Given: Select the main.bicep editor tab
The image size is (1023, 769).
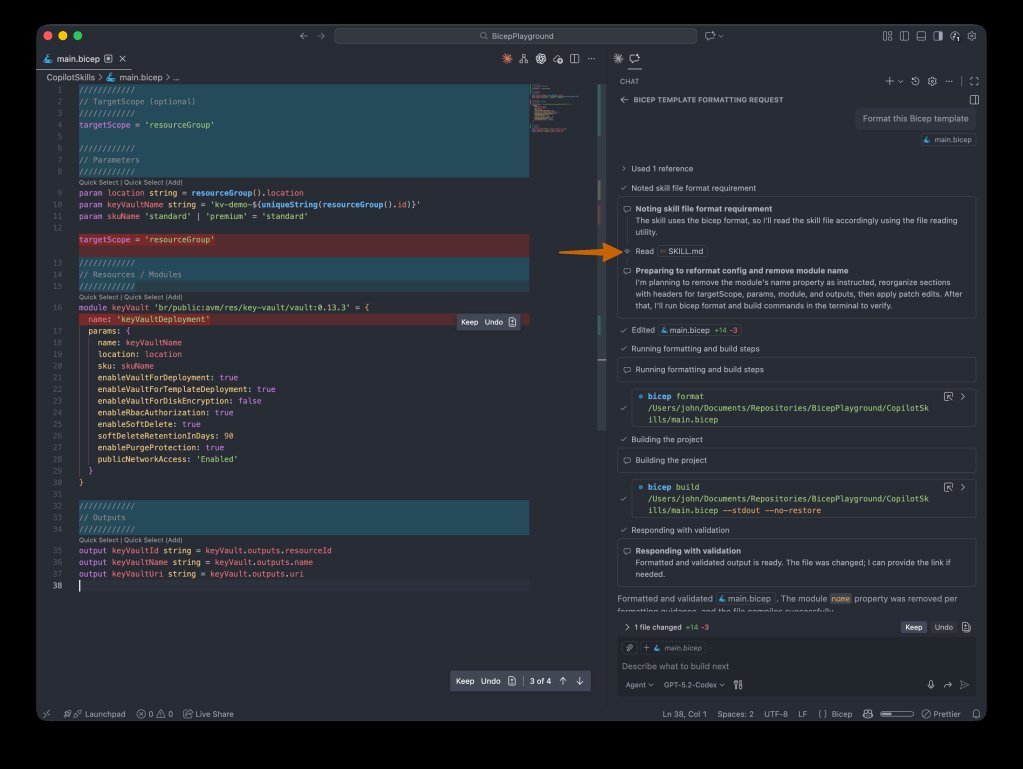Looking at the screenshot, I should [80, 58].
